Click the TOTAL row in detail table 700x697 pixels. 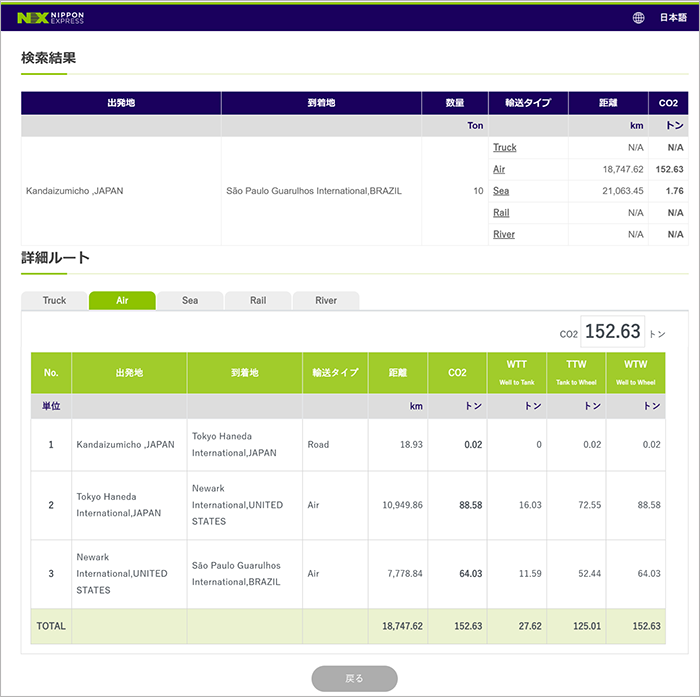click(50, 626)
